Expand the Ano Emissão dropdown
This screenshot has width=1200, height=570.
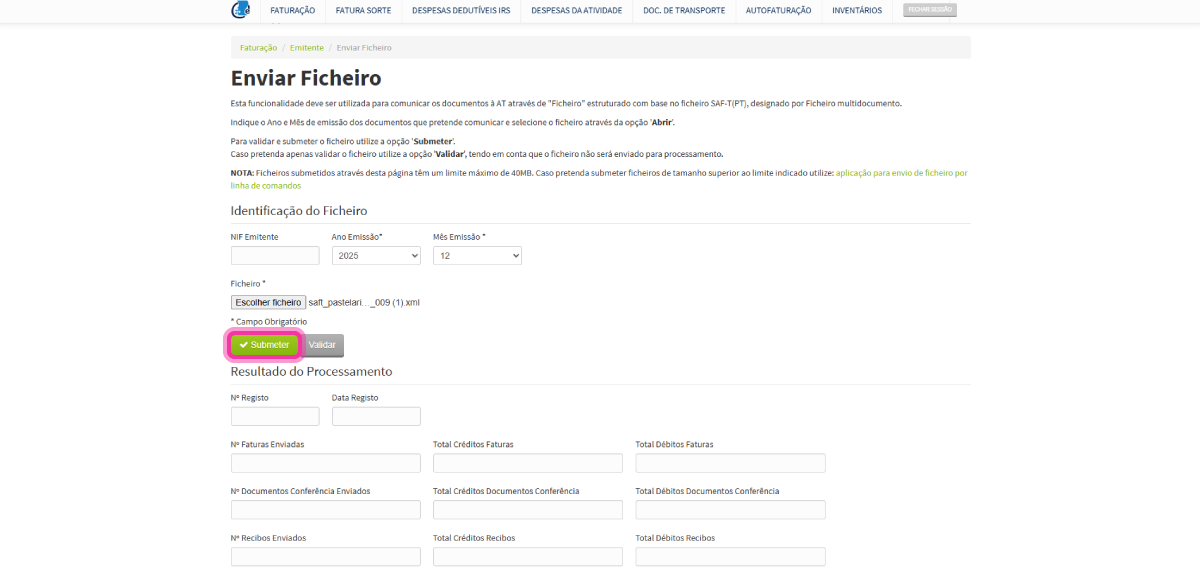[376, 256]
